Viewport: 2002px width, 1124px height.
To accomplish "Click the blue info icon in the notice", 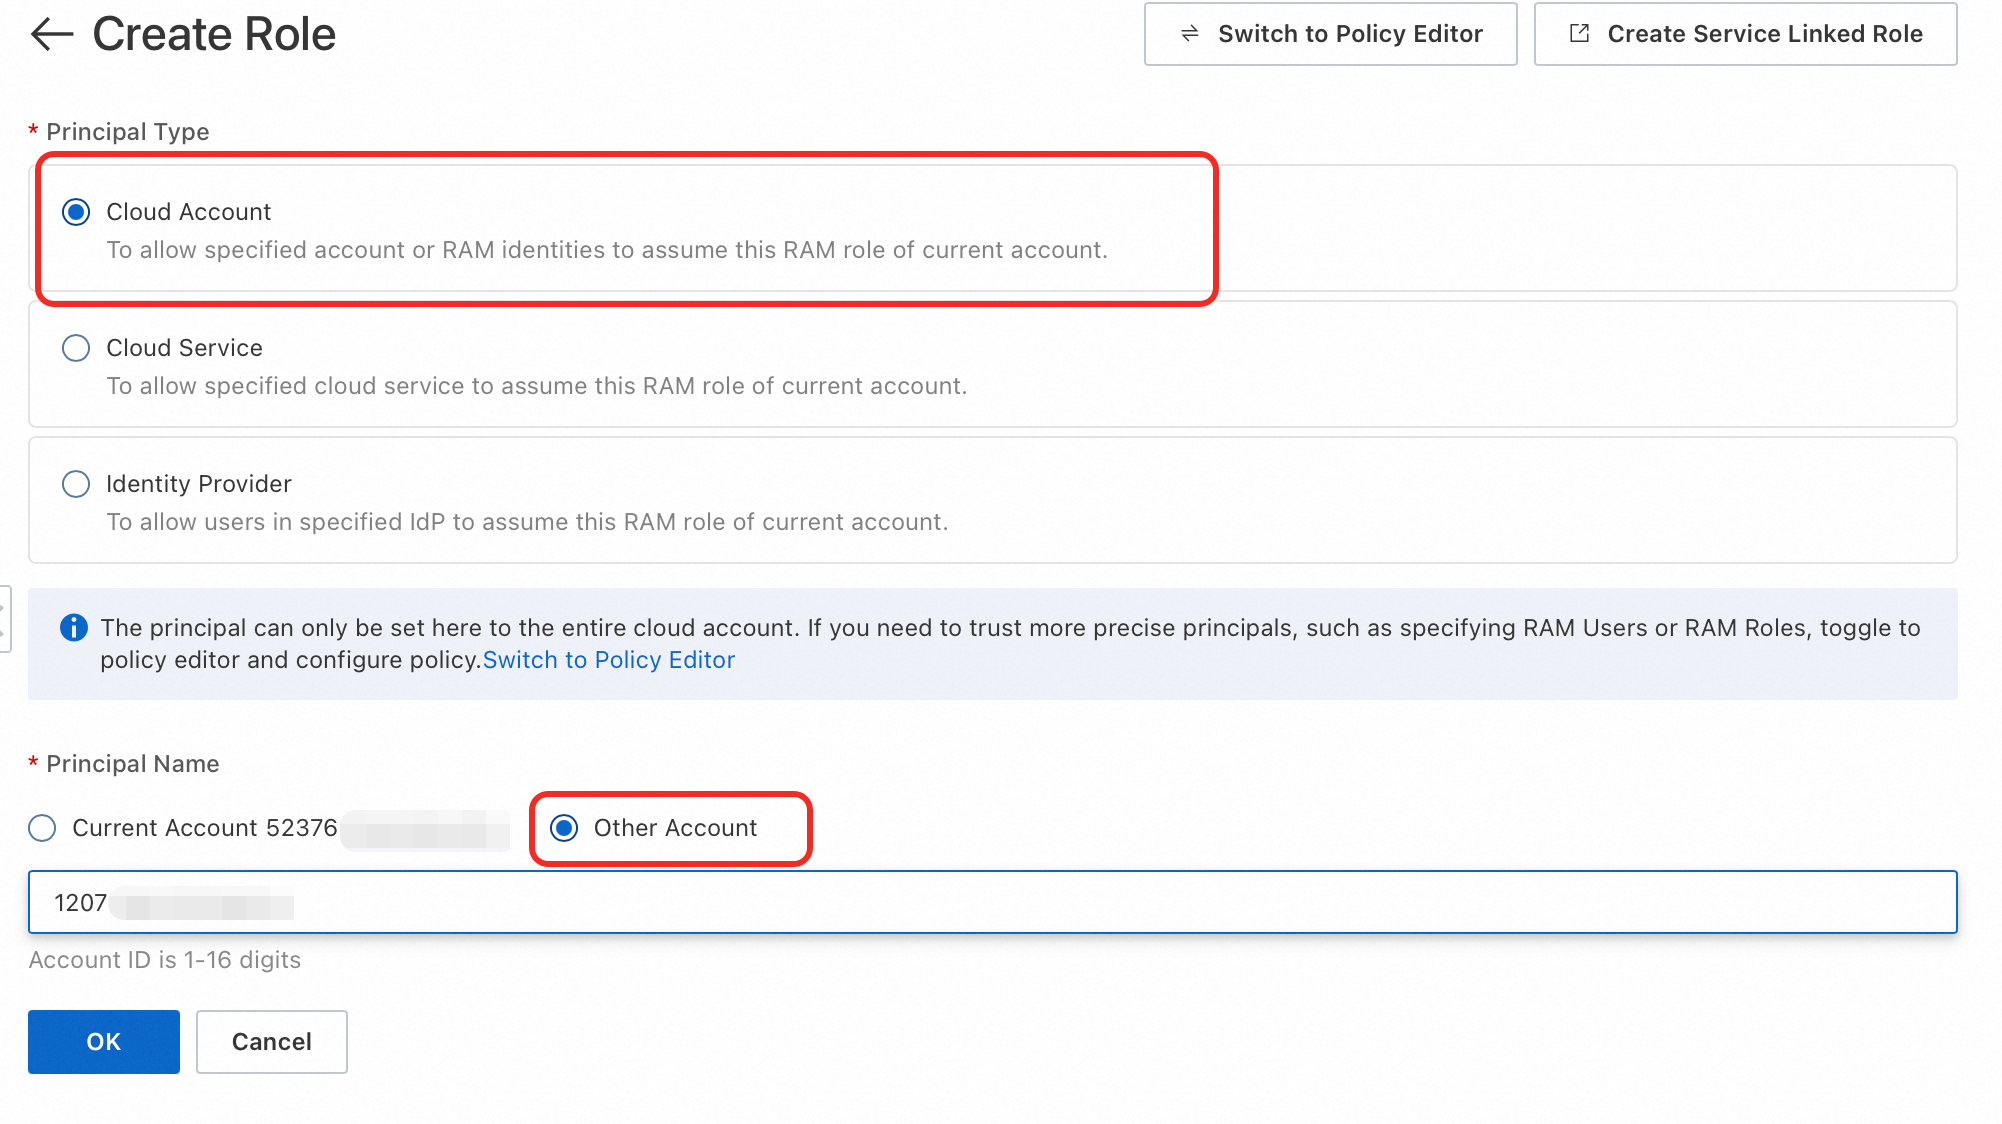I will (x=73, y=628).
